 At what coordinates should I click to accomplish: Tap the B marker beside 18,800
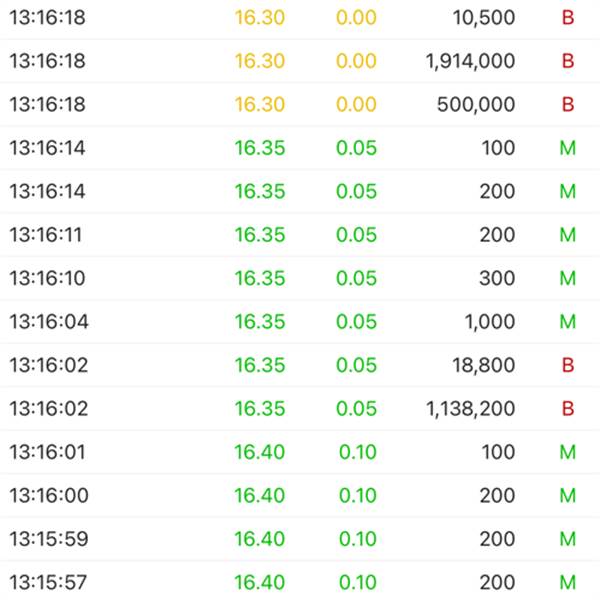click(568, 365)
